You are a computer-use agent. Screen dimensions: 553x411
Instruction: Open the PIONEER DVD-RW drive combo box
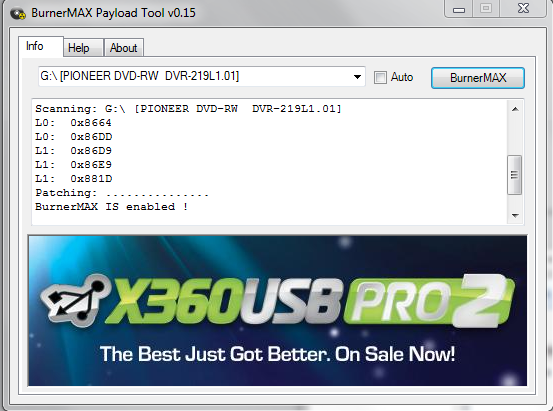201,76
